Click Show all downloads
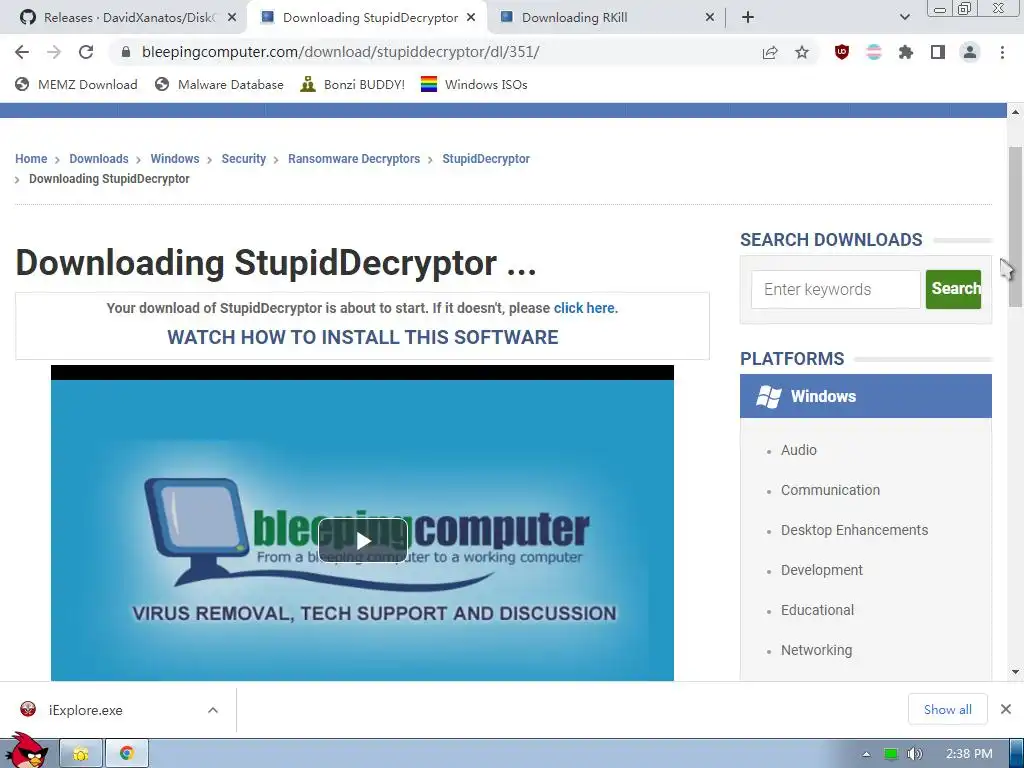The height and width of the screenshot is (768, 1024). 948,709
